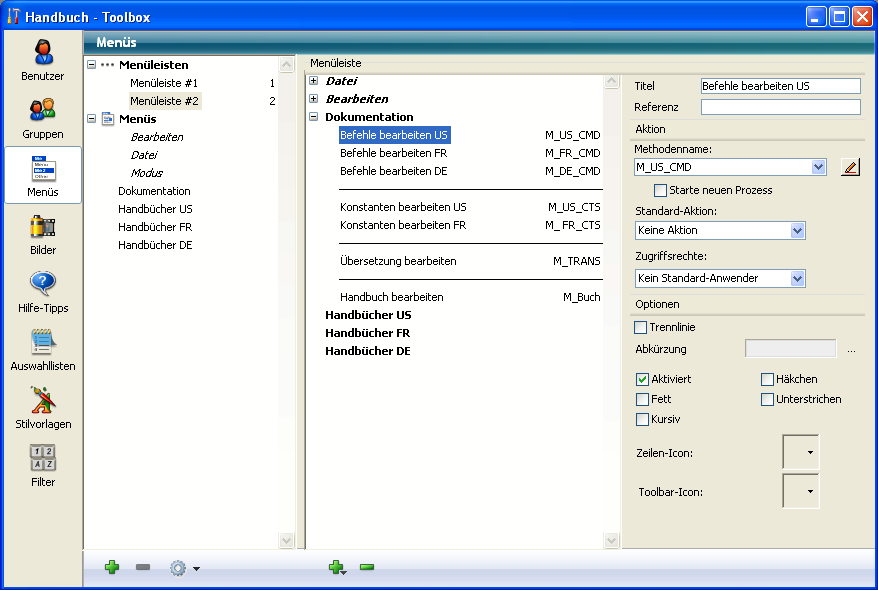Open the Methodenname dropdown
The height and width of the screenshot is (590, 878).
coord(818,167)
